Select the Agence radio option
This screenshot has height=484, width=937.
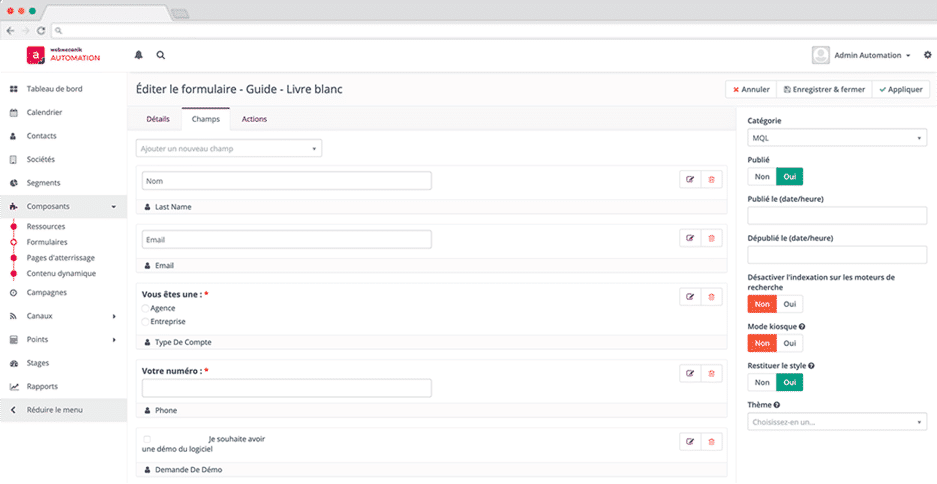[x=146, y=308]
